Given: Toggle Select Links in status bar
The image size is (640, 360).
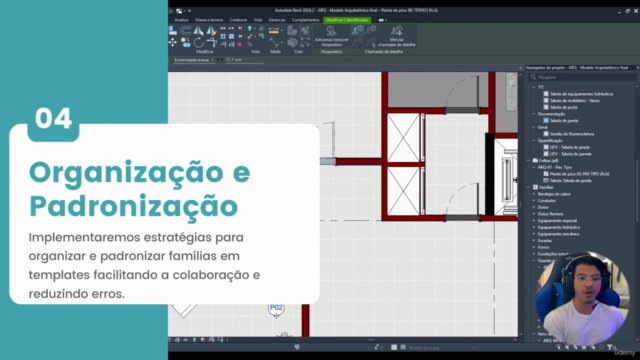Looking at the screenshot, I should tap(559, 347).
